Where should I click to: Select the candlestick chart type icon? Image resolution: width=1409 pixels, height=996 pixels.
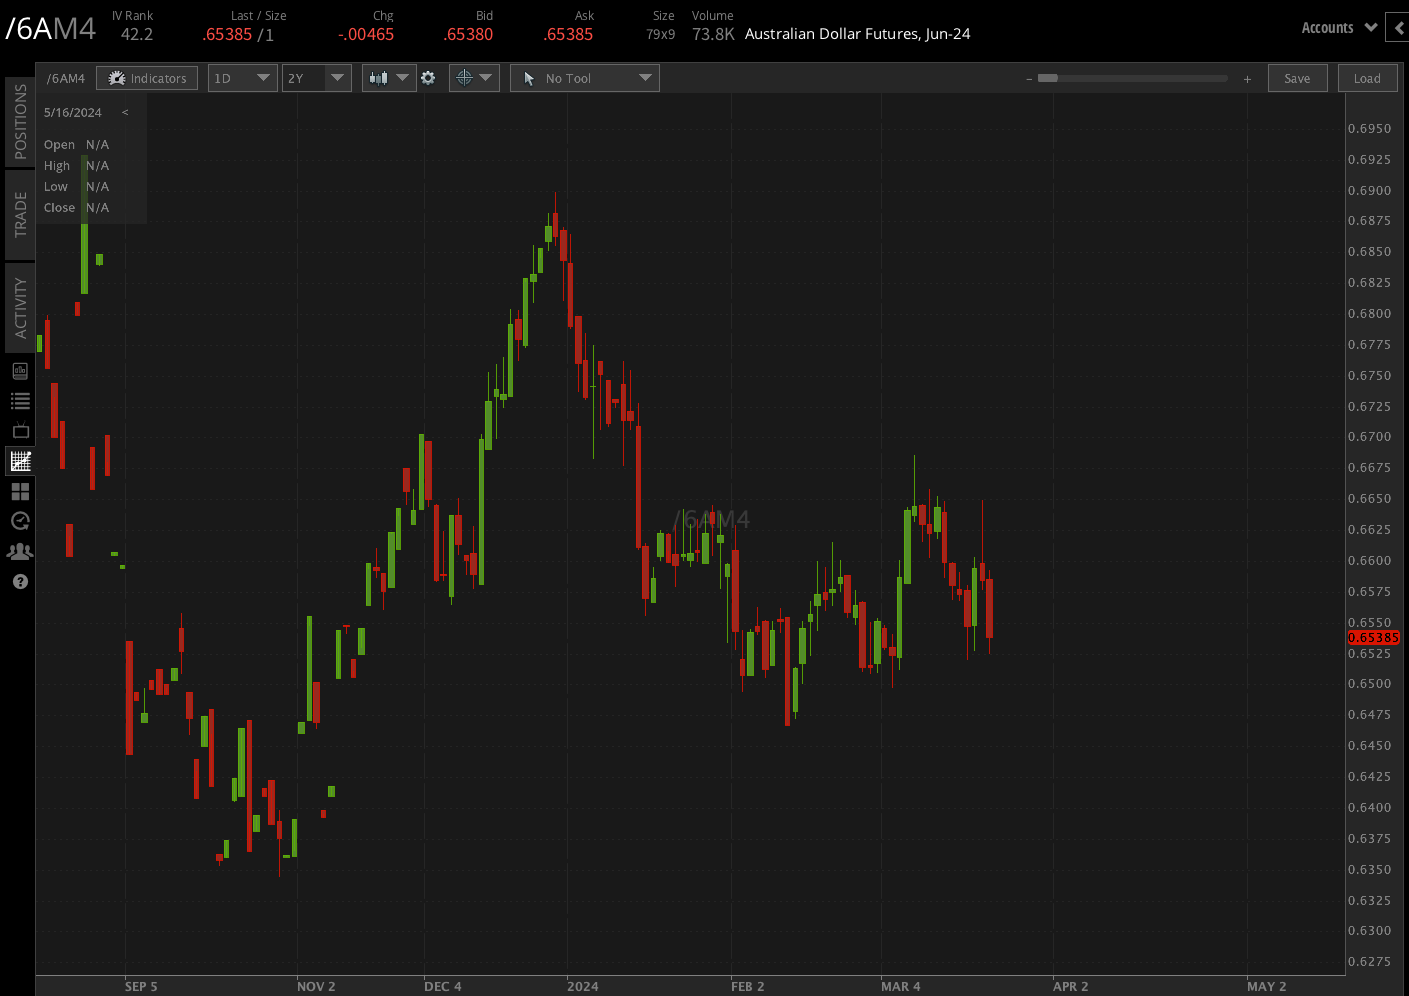381,77
